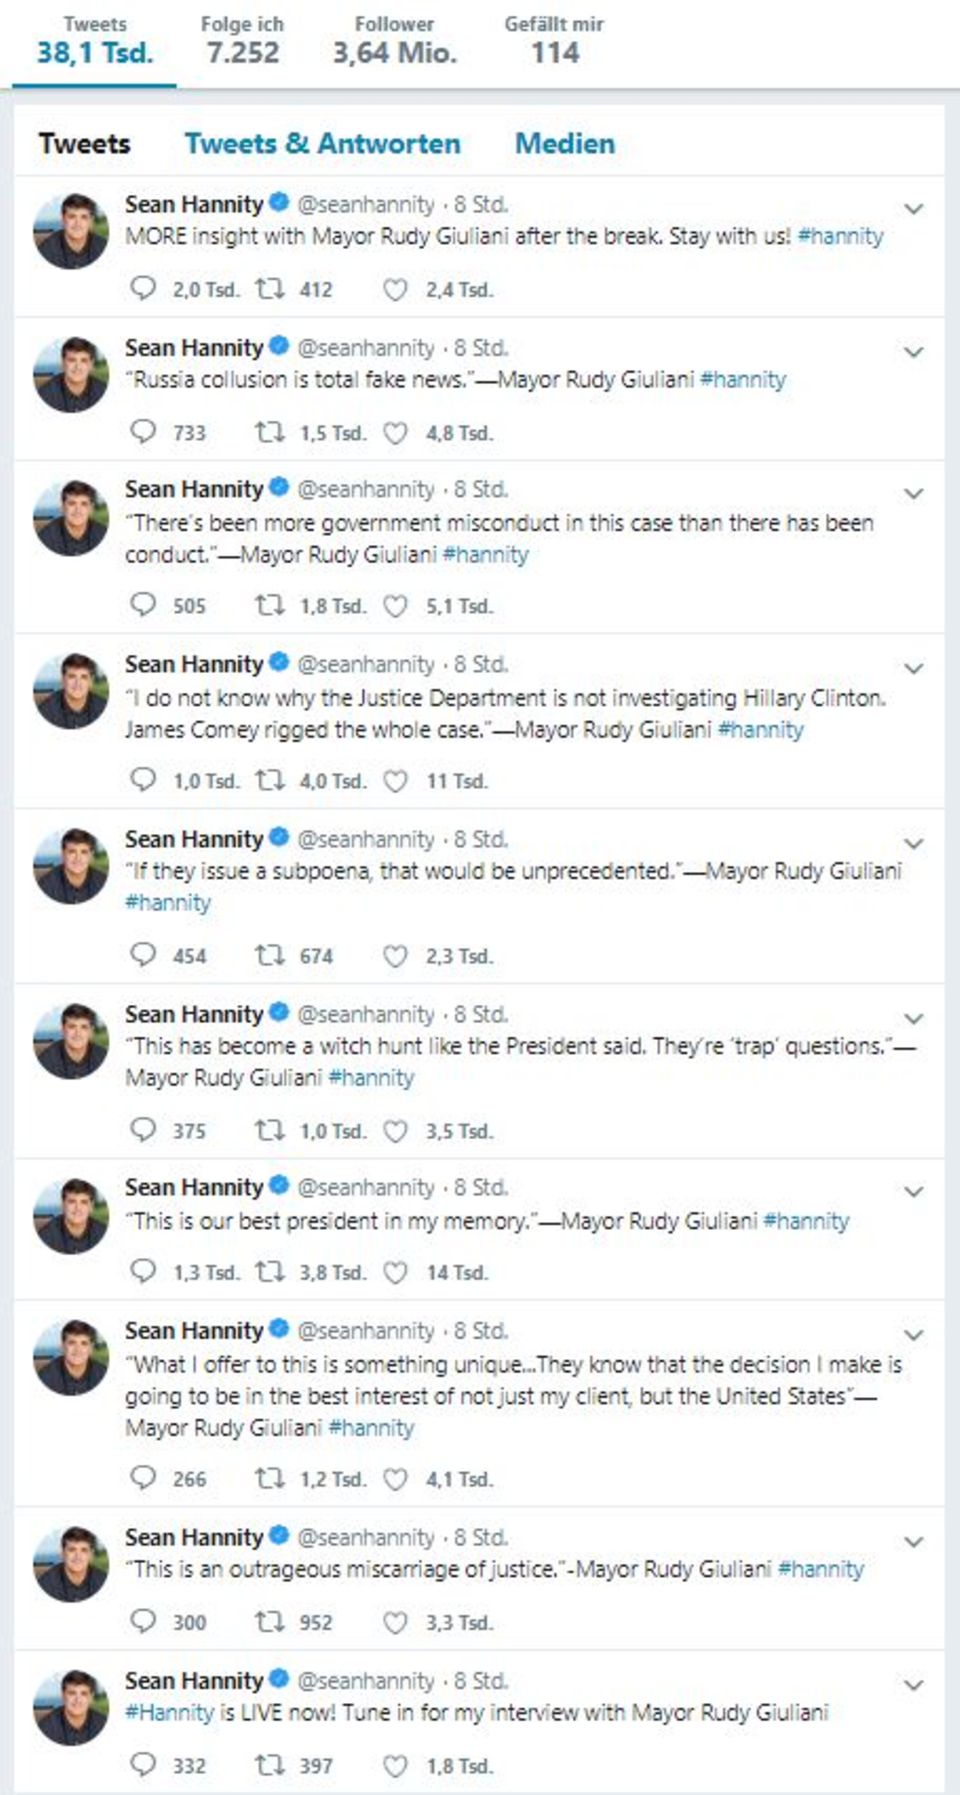960x1795 pixels.
Task: Open the Medien tab
Action: pos(564,143)
